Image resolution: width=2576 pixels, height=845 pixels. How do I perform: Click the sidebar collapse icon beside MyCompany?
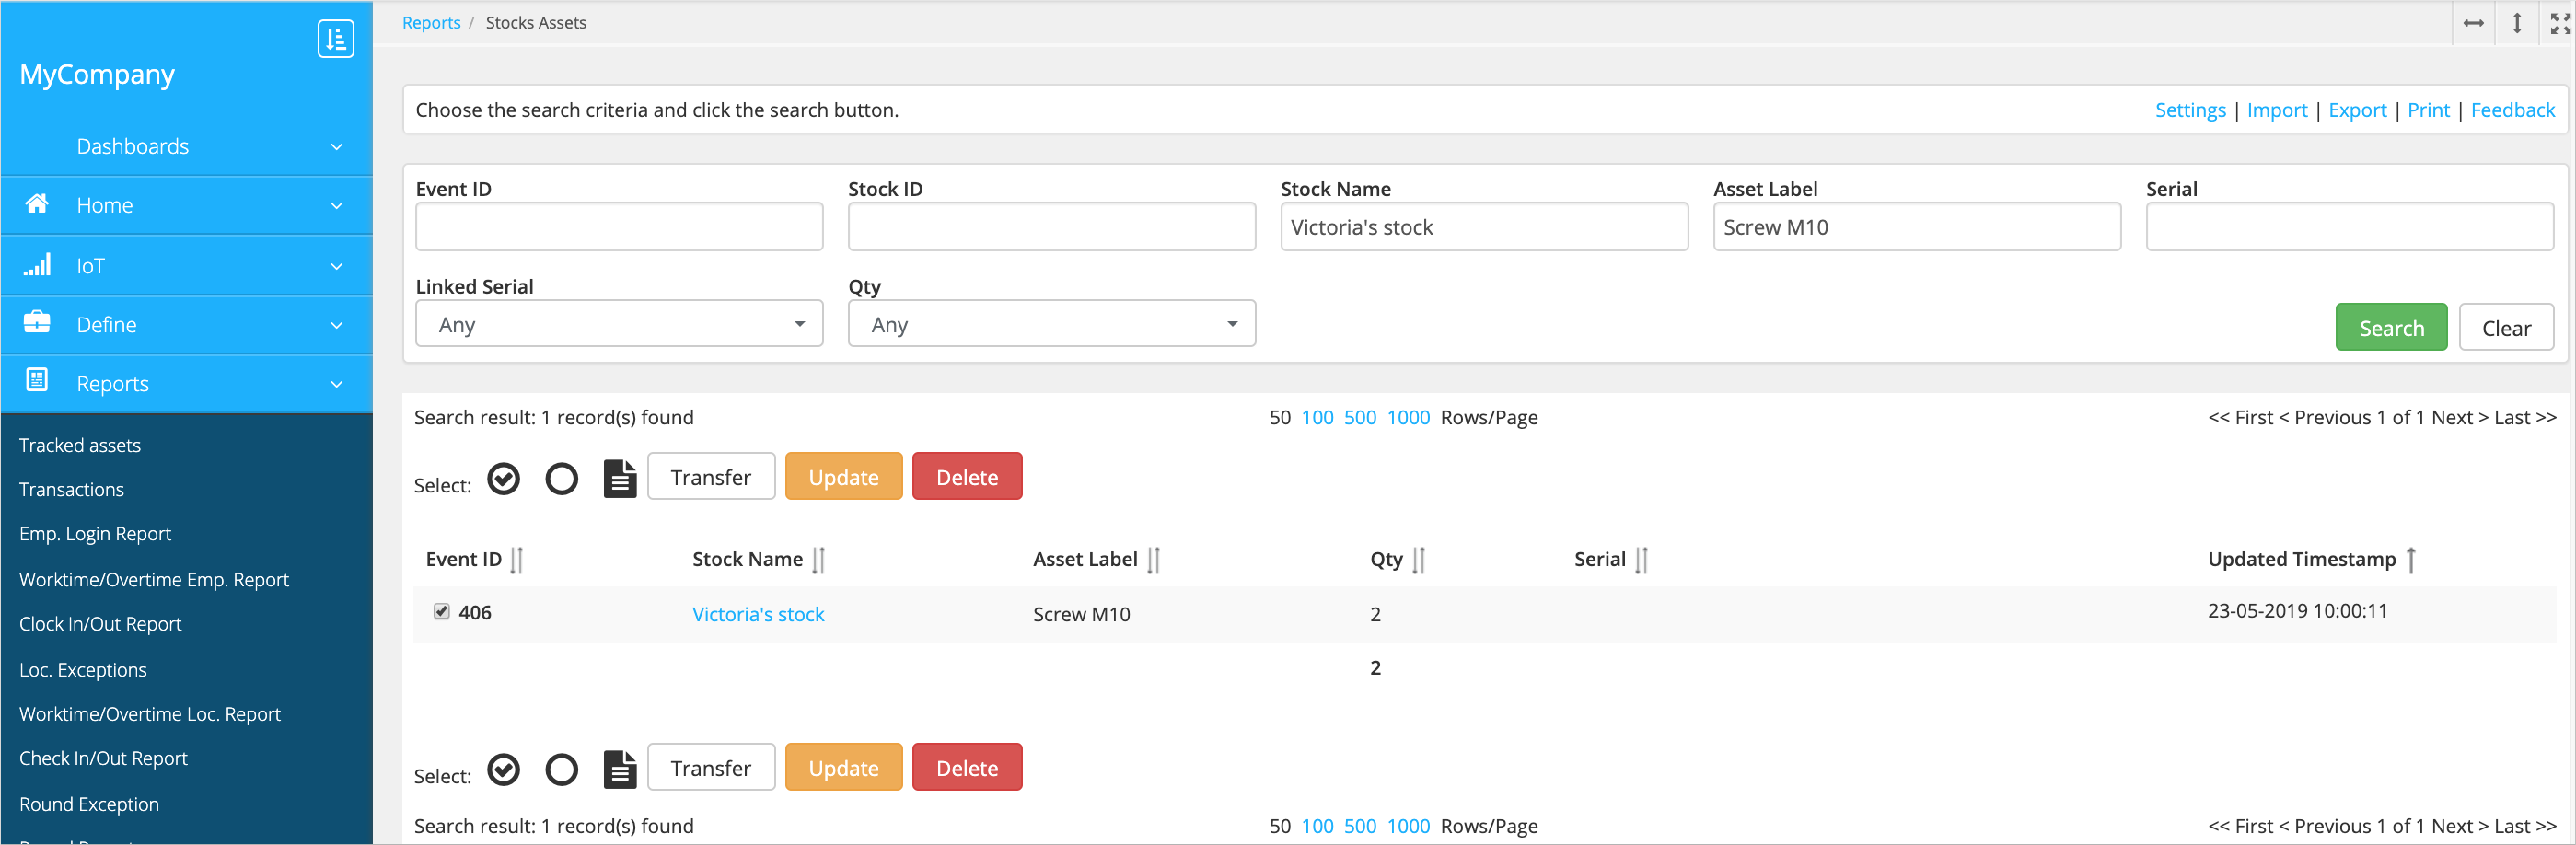click(x=335, y=39)
